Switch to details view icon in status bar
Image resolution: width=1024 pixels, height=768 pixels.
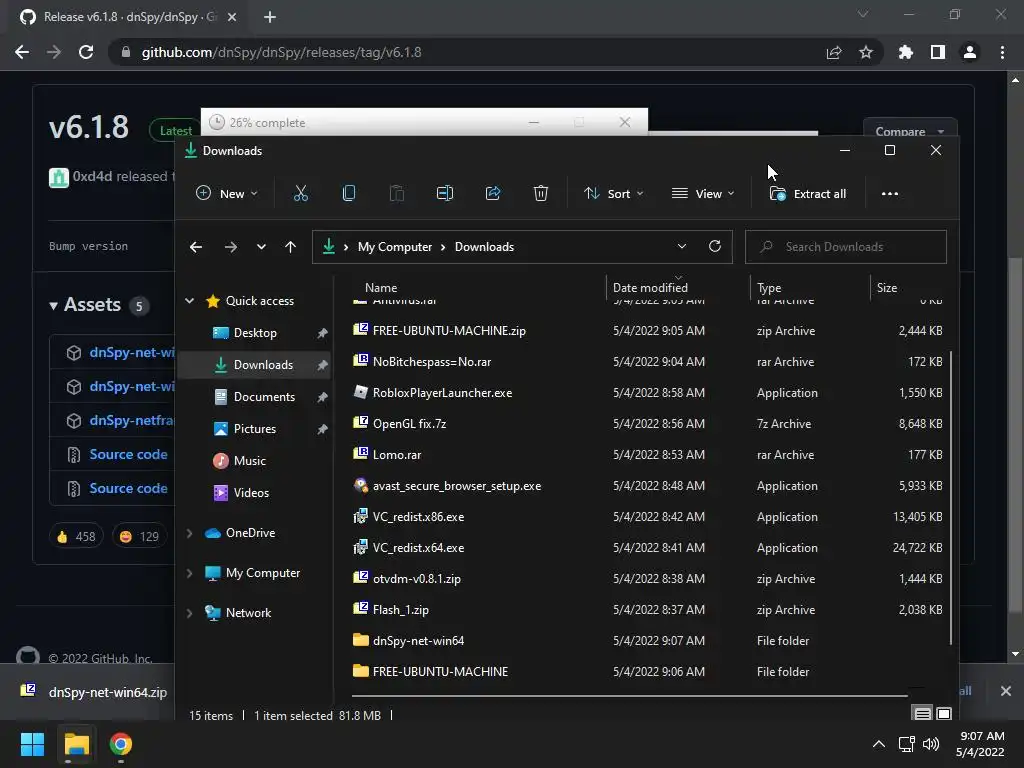coord(922,714)
